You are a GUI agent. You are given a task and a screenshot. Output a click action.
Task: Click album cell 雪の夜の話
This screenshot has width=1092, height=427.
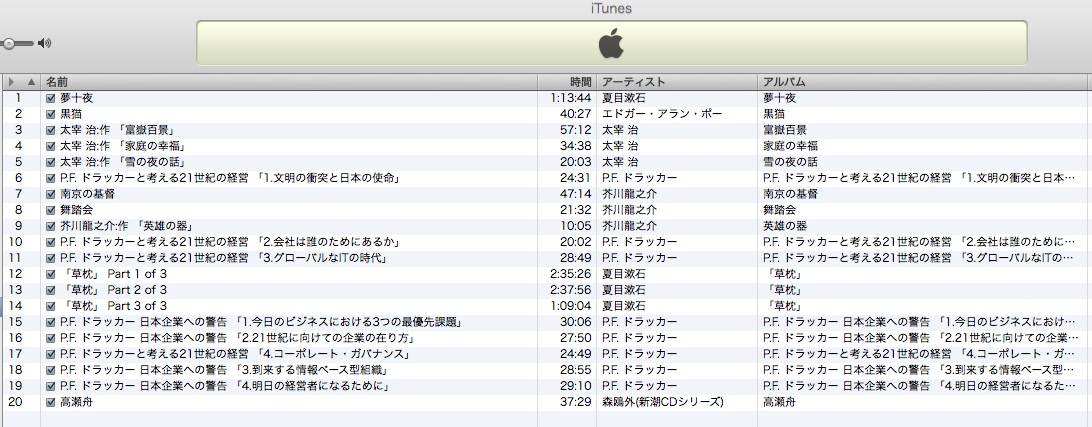coord(790,162)
